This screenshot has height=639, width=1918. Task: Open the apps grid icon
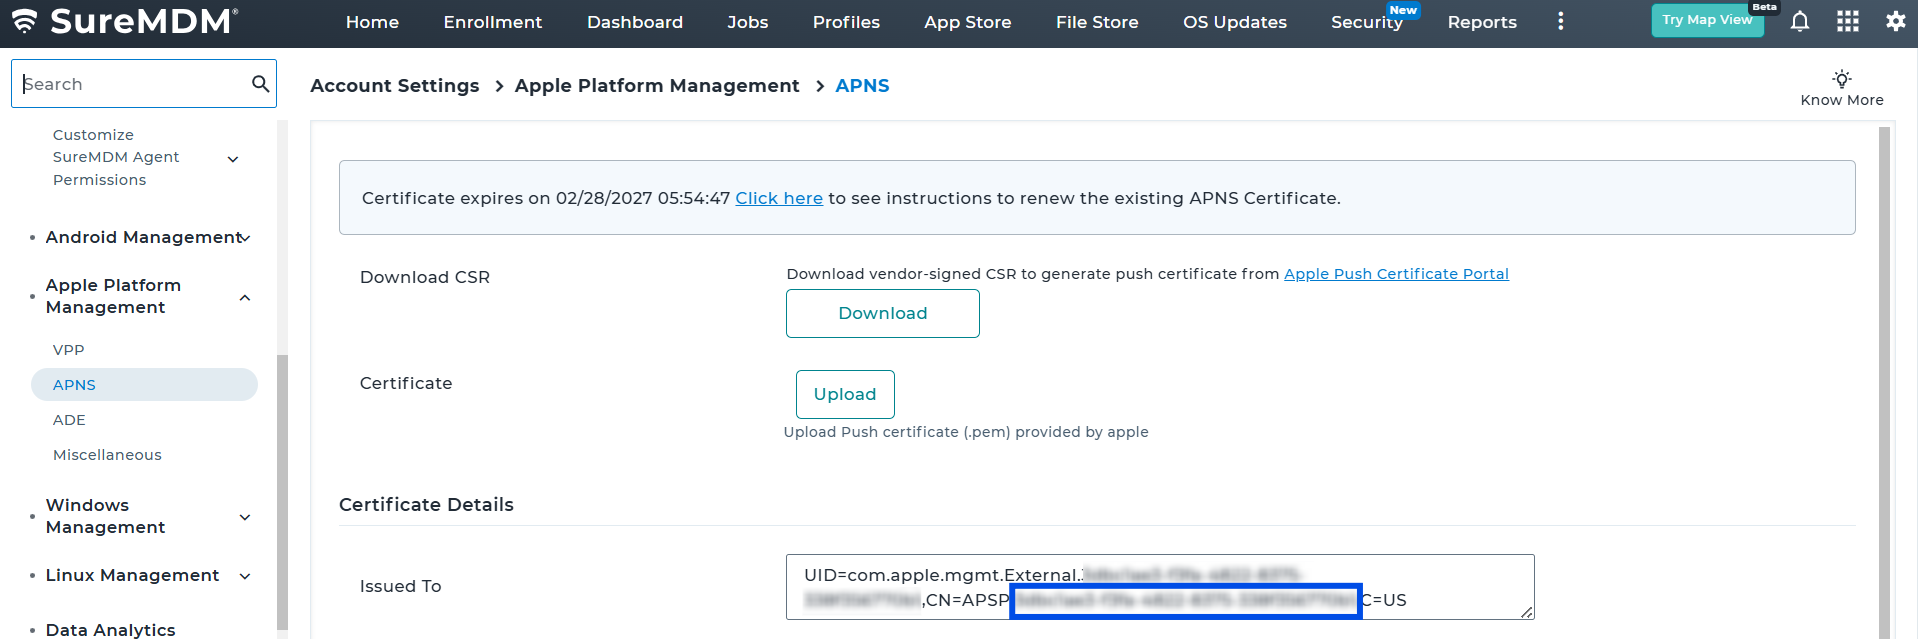1847,21
